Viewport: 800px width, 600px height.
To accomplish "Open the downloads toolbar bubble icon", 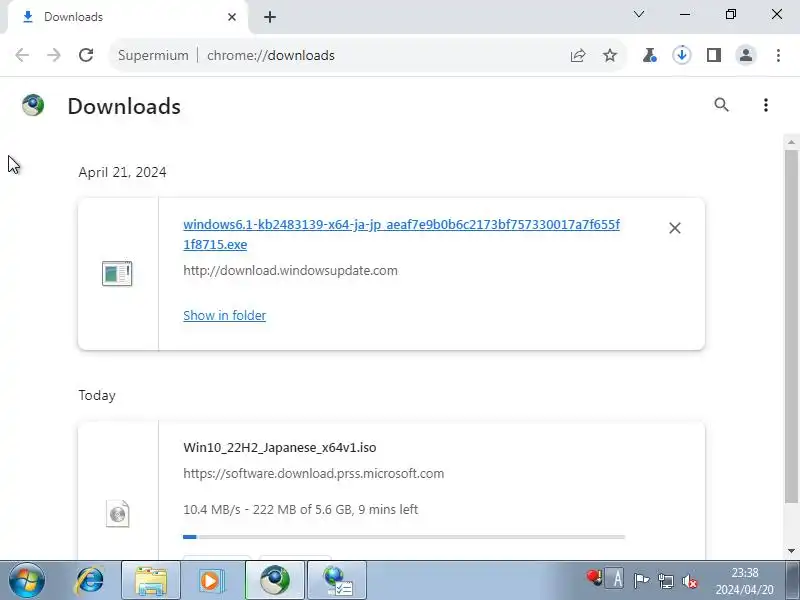I will tap(682, 55).
